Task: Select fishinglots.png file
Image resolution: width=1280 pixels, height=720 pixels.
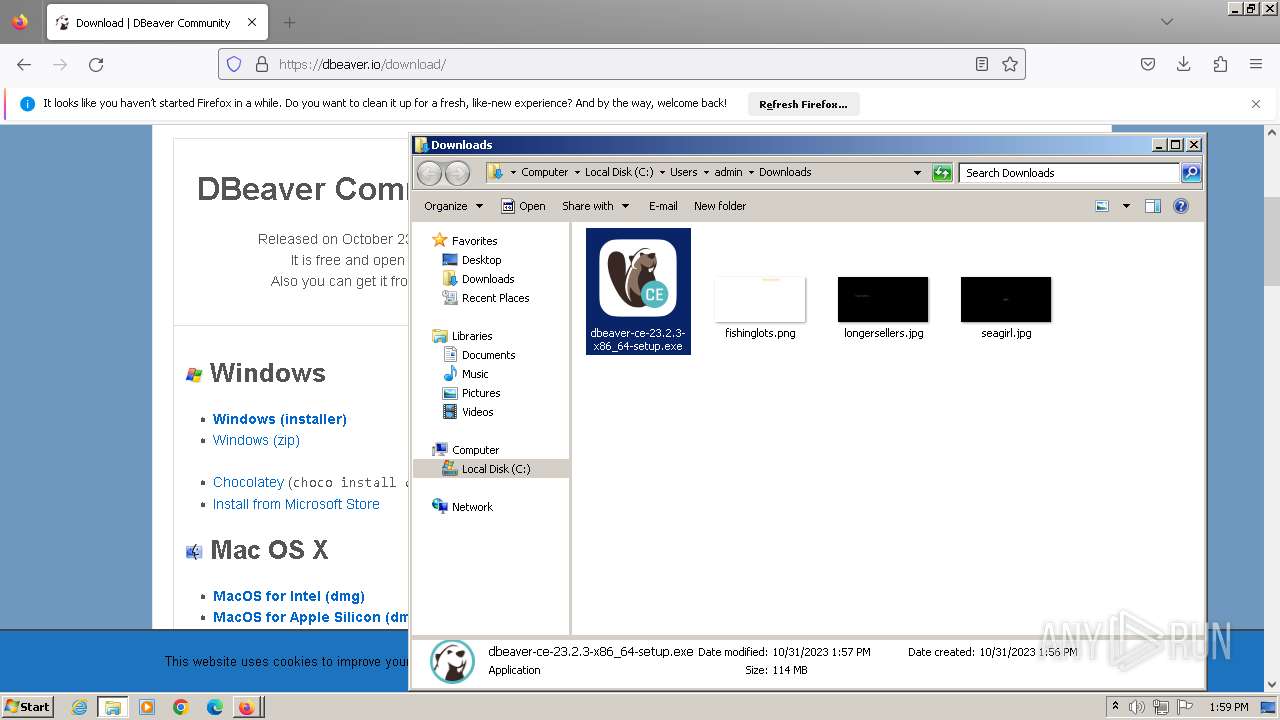Action: click(x=760, y=308)
